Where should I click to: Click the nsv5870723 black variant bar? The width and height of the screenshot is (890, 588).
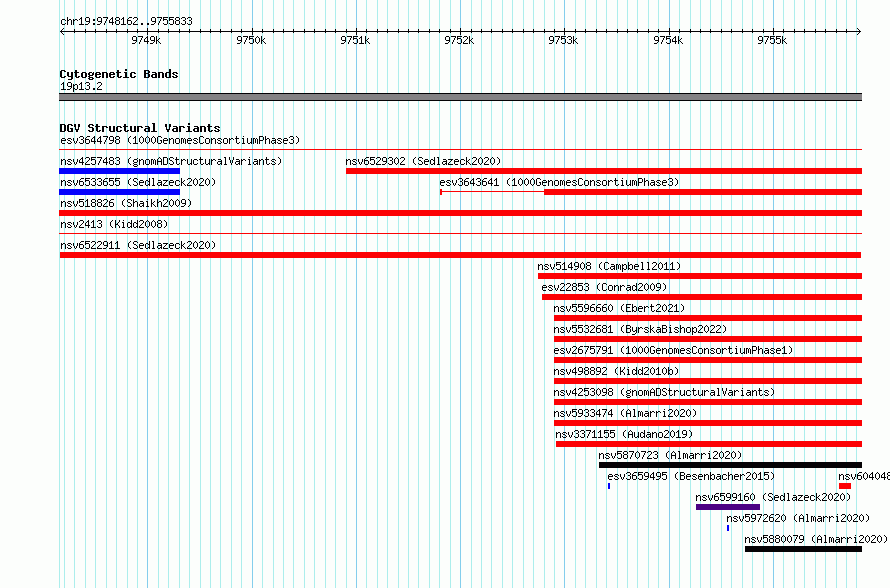tap(731, 465)
